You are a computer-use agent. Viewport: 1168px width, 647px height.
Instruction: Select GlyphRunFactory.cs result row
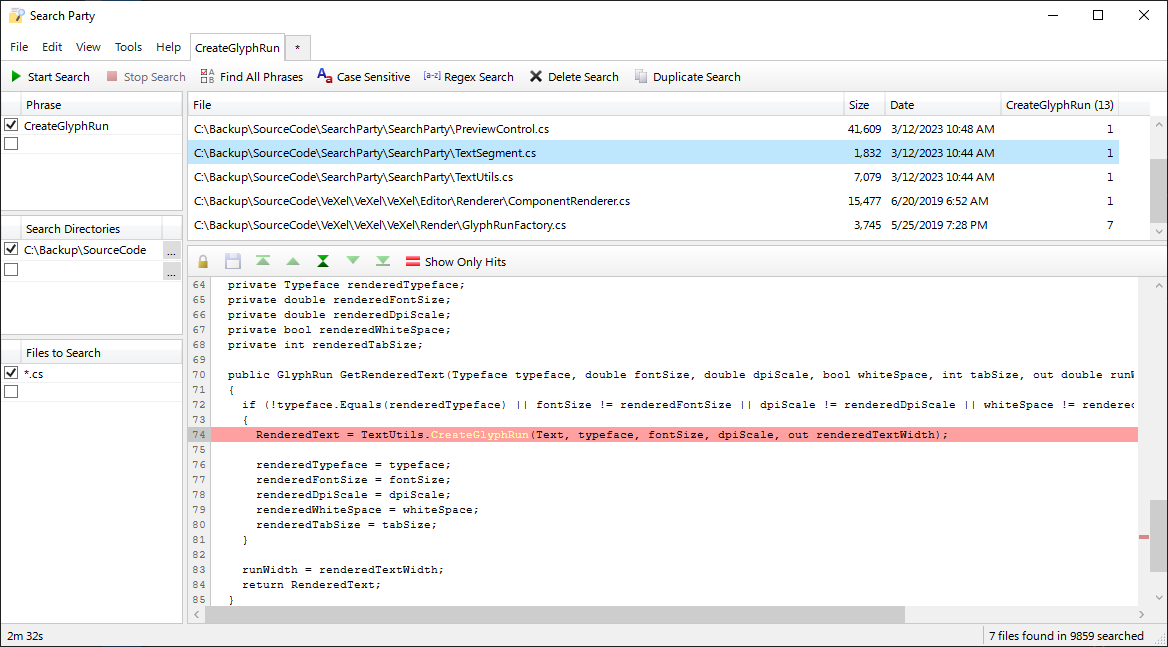tap(653, 225)
